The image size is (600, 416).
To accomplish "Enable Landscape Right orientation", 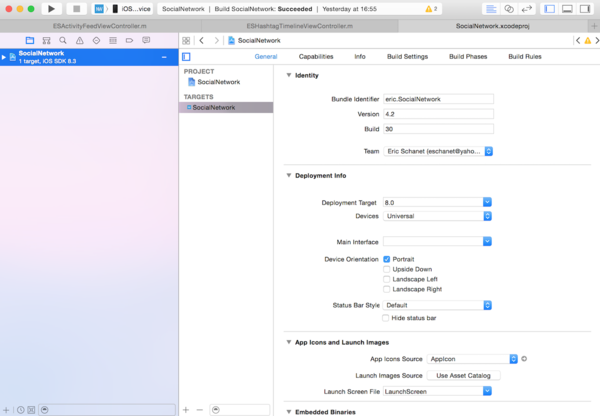I will tap(386, 289).
